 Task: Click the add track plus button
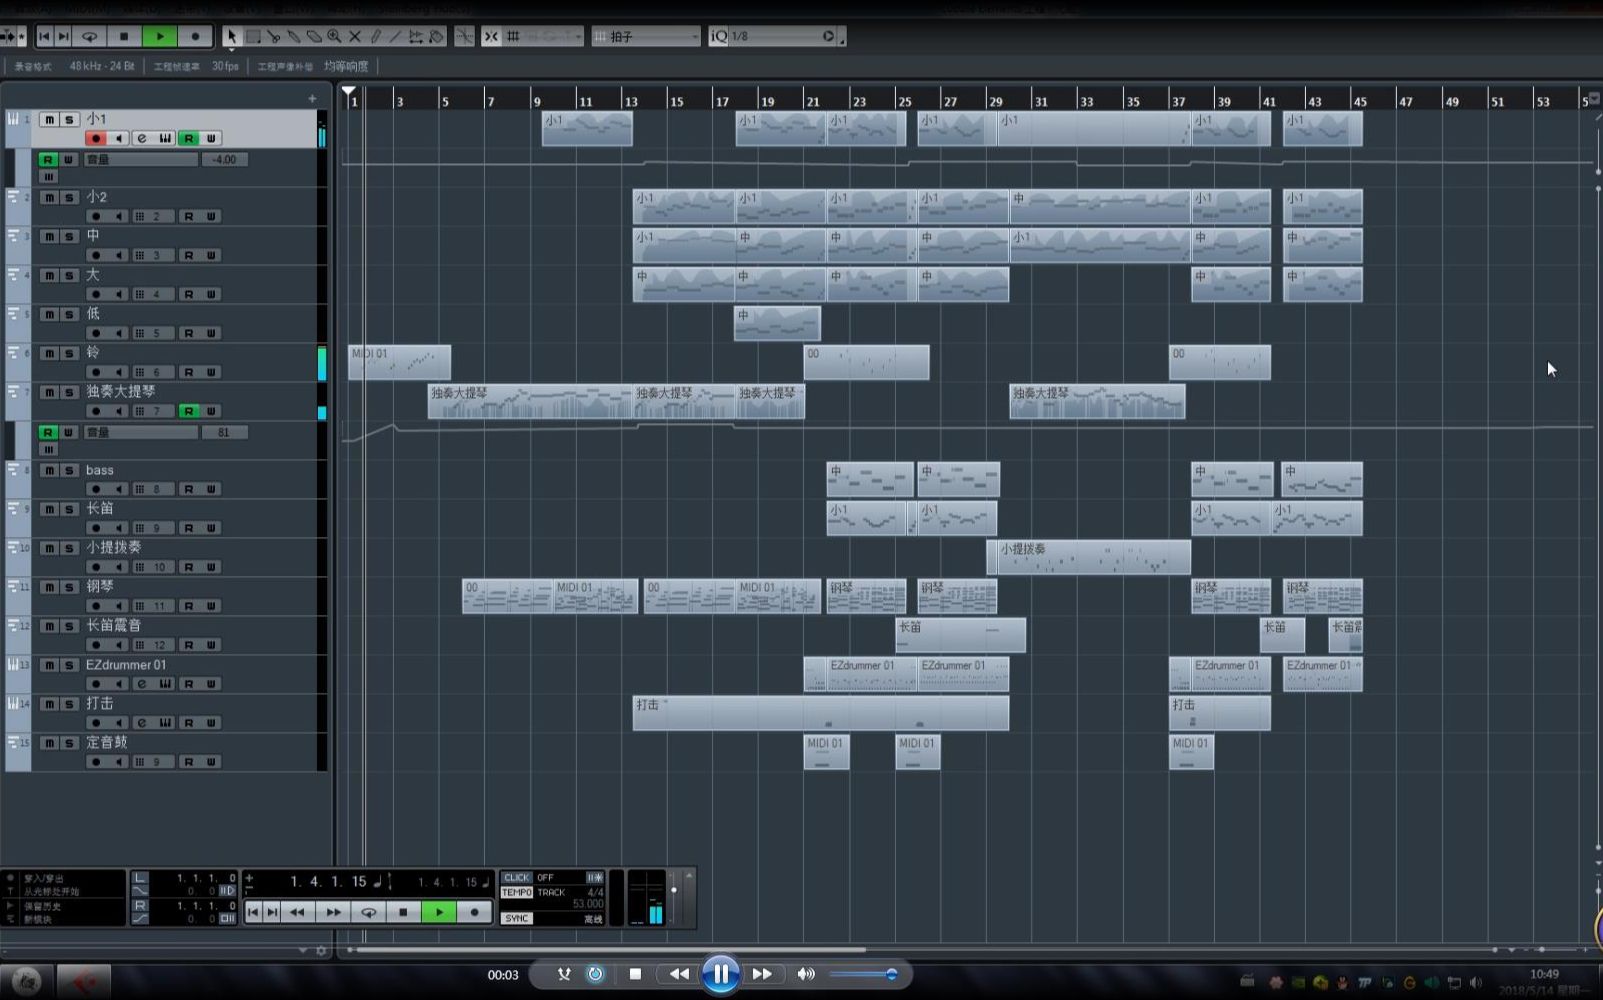pos(312,98)
